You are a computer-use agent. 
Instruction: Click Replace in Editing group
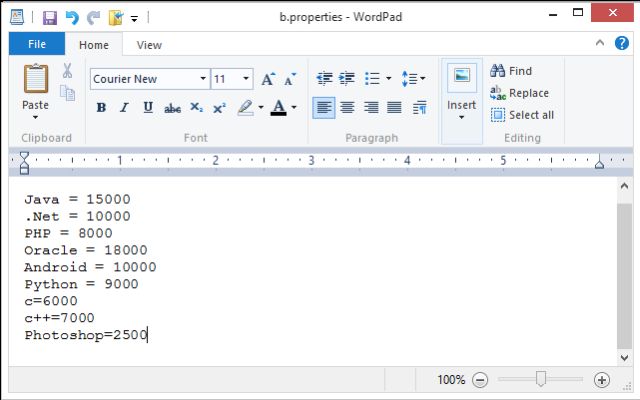519,93
